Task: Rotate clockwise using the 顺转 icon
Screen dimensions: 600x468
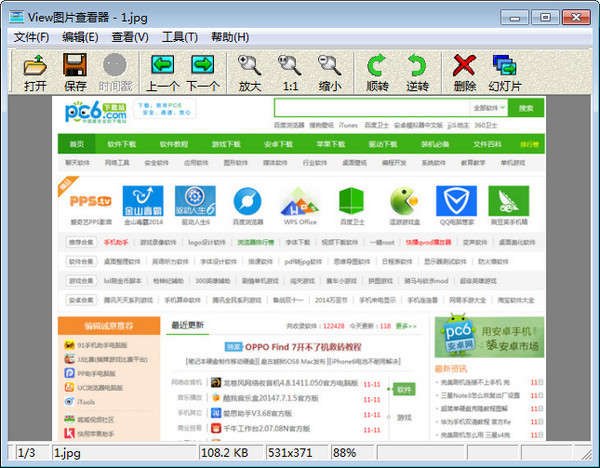Action: pos(377,72)
